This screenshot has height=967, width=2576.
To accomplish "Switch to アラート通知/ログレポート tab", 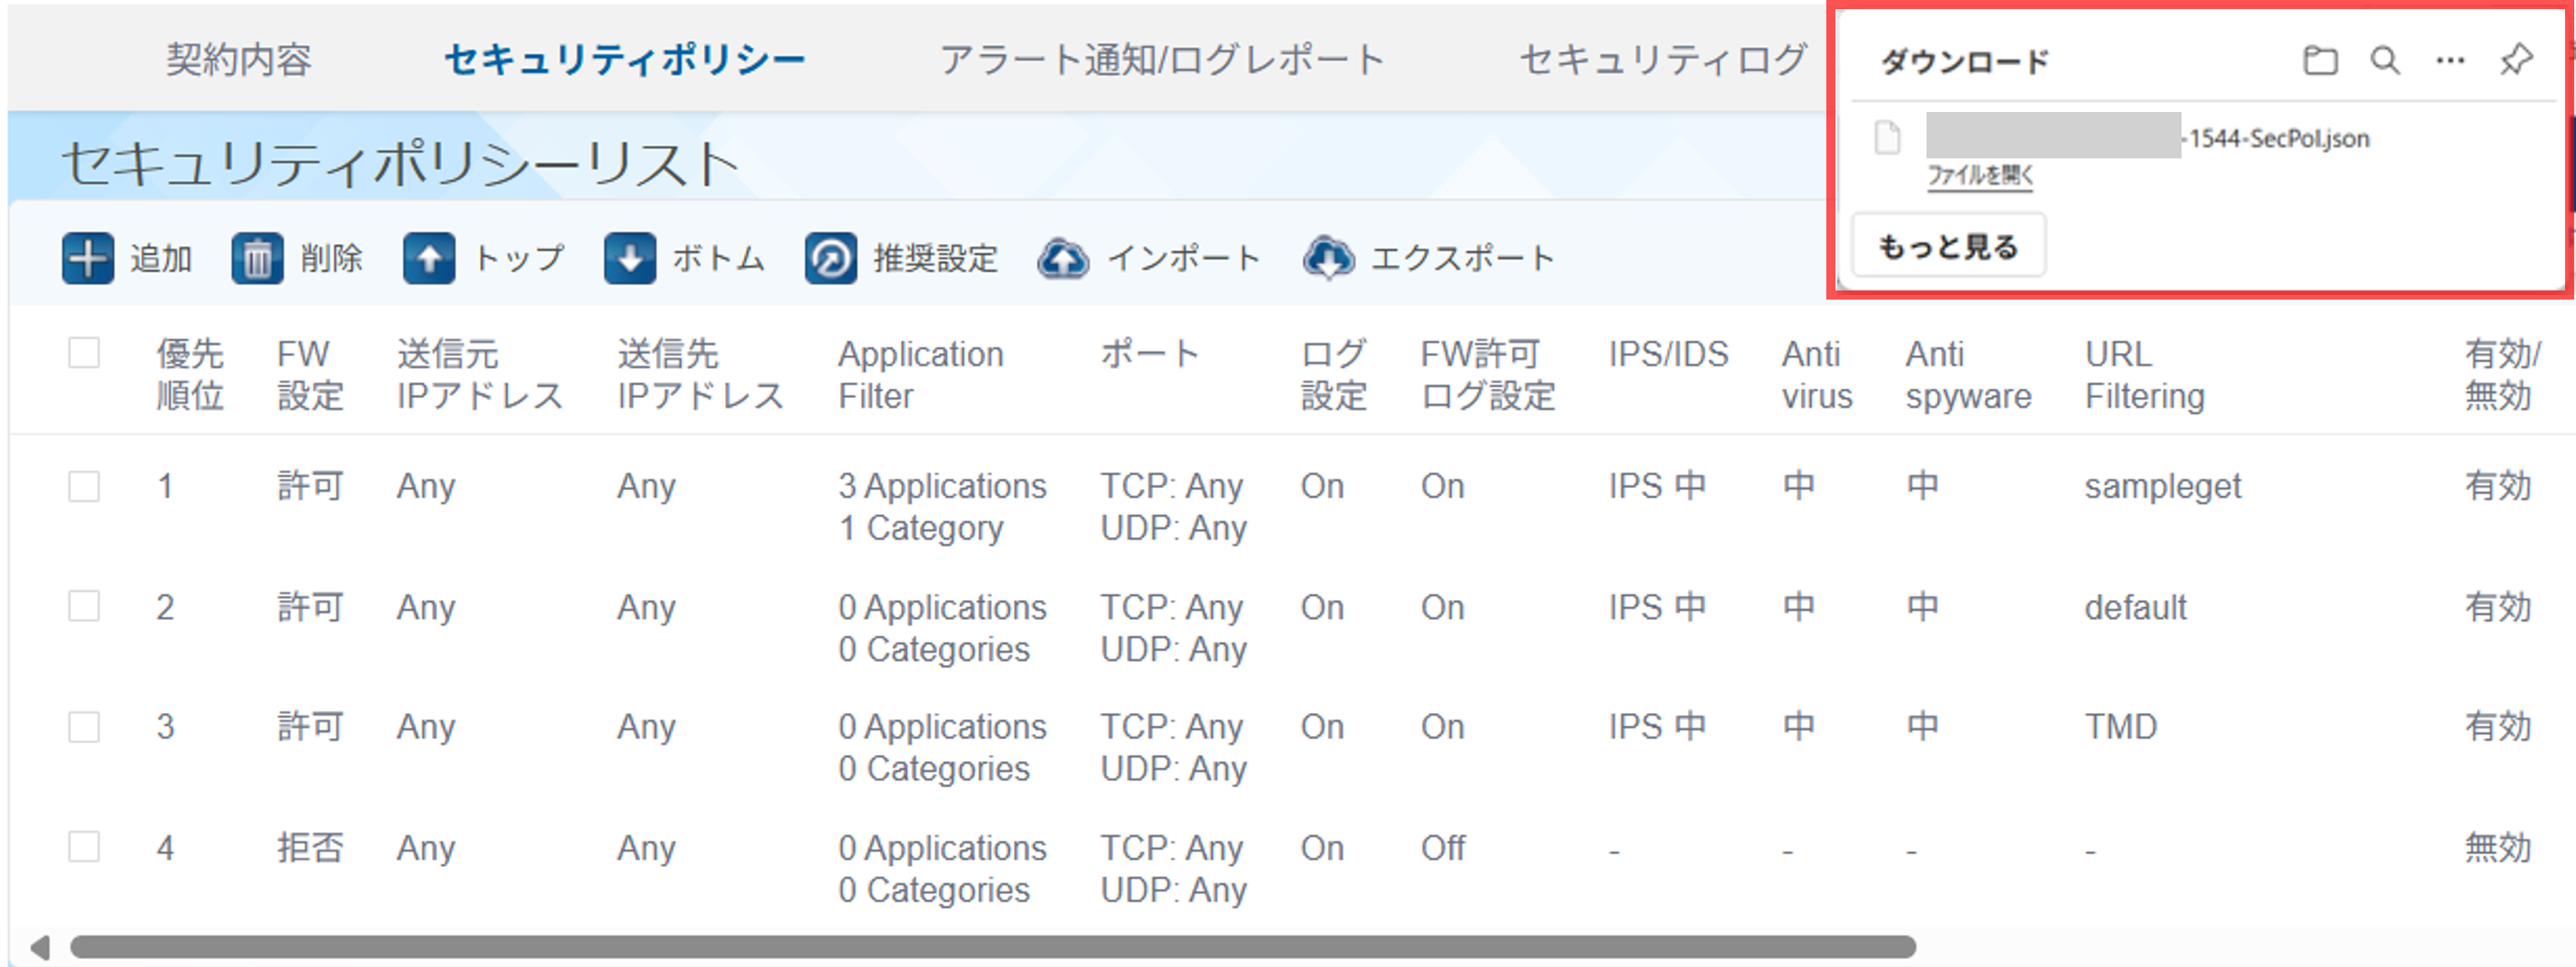I will click(x=1162, y=60).
